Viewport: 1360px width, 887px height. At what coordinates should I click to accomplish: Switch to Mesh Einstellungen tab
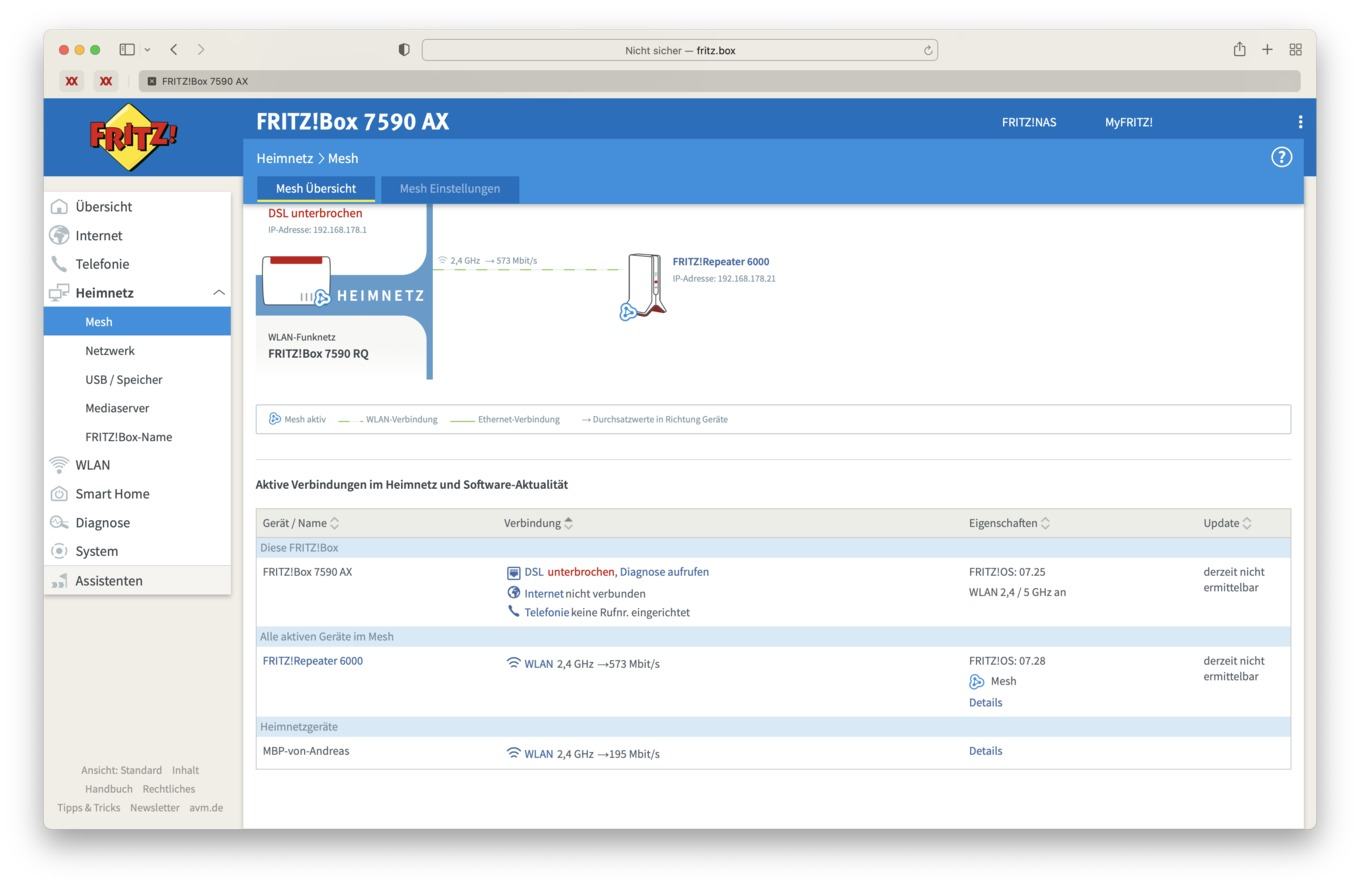pyautogui.click(x=450, y=188)
